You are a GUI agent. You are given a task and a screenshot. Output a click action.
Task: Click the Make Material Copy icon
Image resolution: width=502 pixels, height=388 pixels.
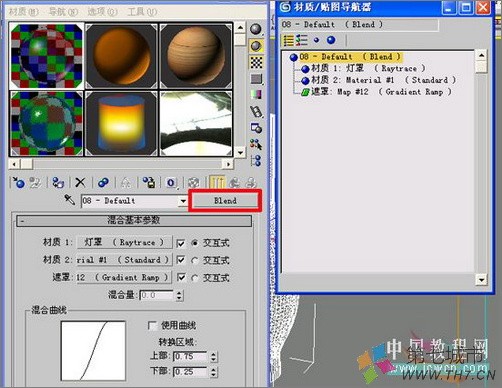[x=103, y=182]
